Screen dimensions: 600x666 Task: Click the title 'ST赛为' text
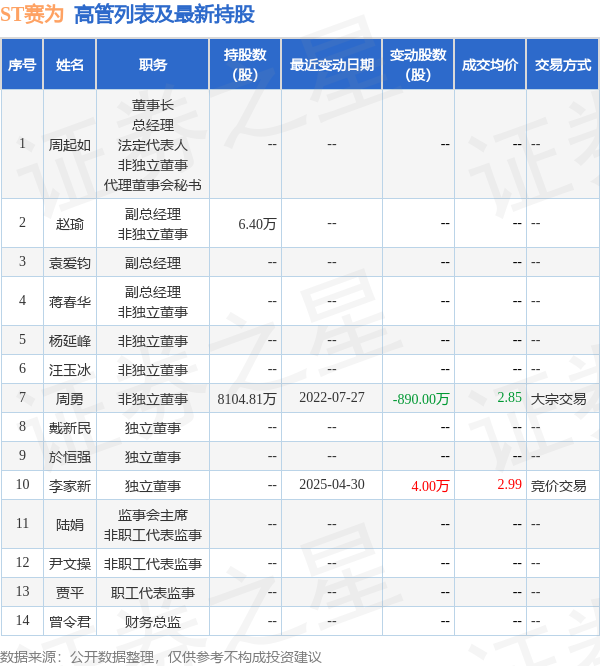[x=31, y=14]
